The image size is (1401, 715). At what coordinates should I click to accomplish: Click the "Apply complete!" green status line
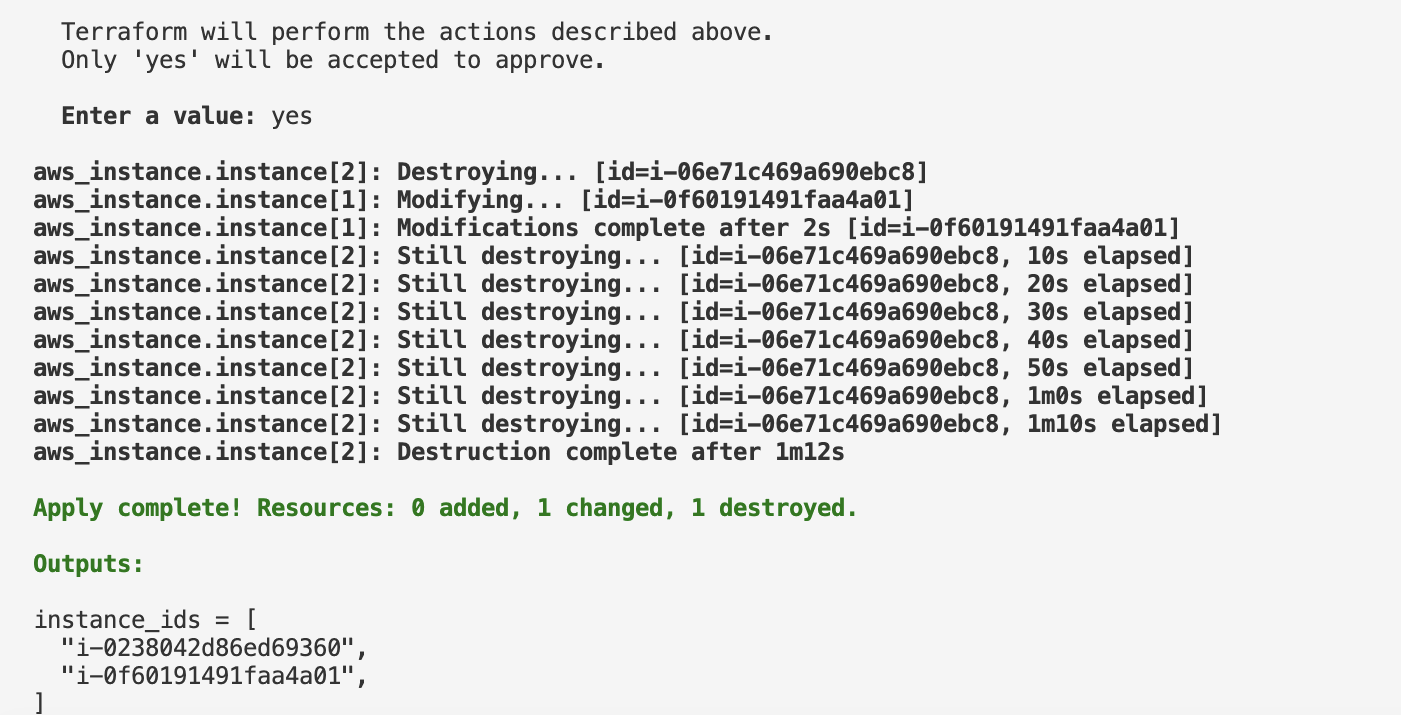pyautogui.click(x=445, y=508)
